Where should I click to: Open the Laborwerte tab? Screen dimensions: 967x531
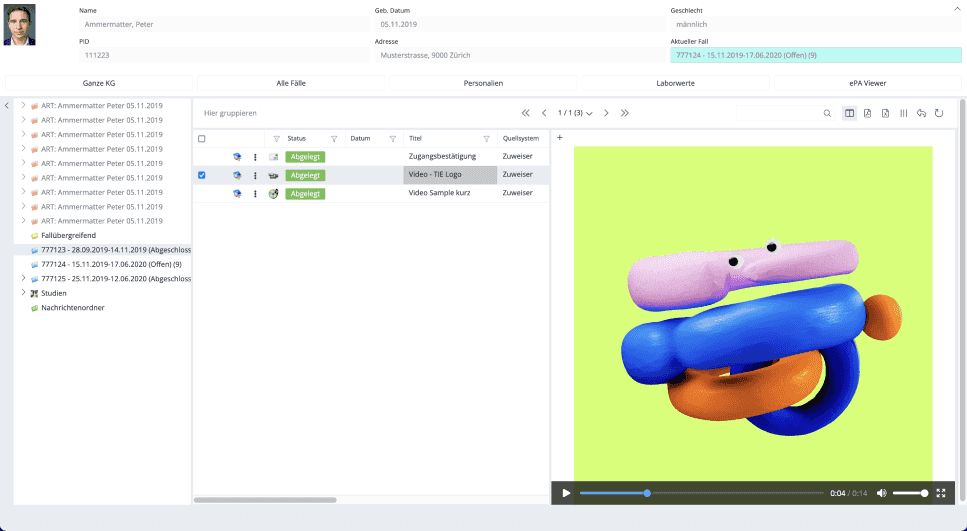point(675,83)
